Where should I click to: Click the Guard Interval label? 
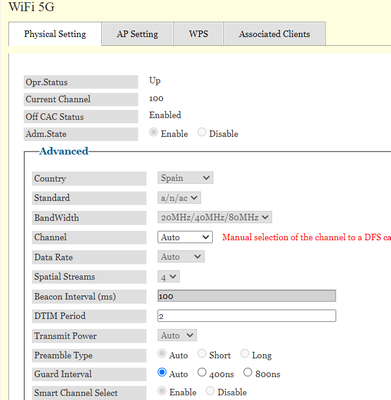(89, 374)
